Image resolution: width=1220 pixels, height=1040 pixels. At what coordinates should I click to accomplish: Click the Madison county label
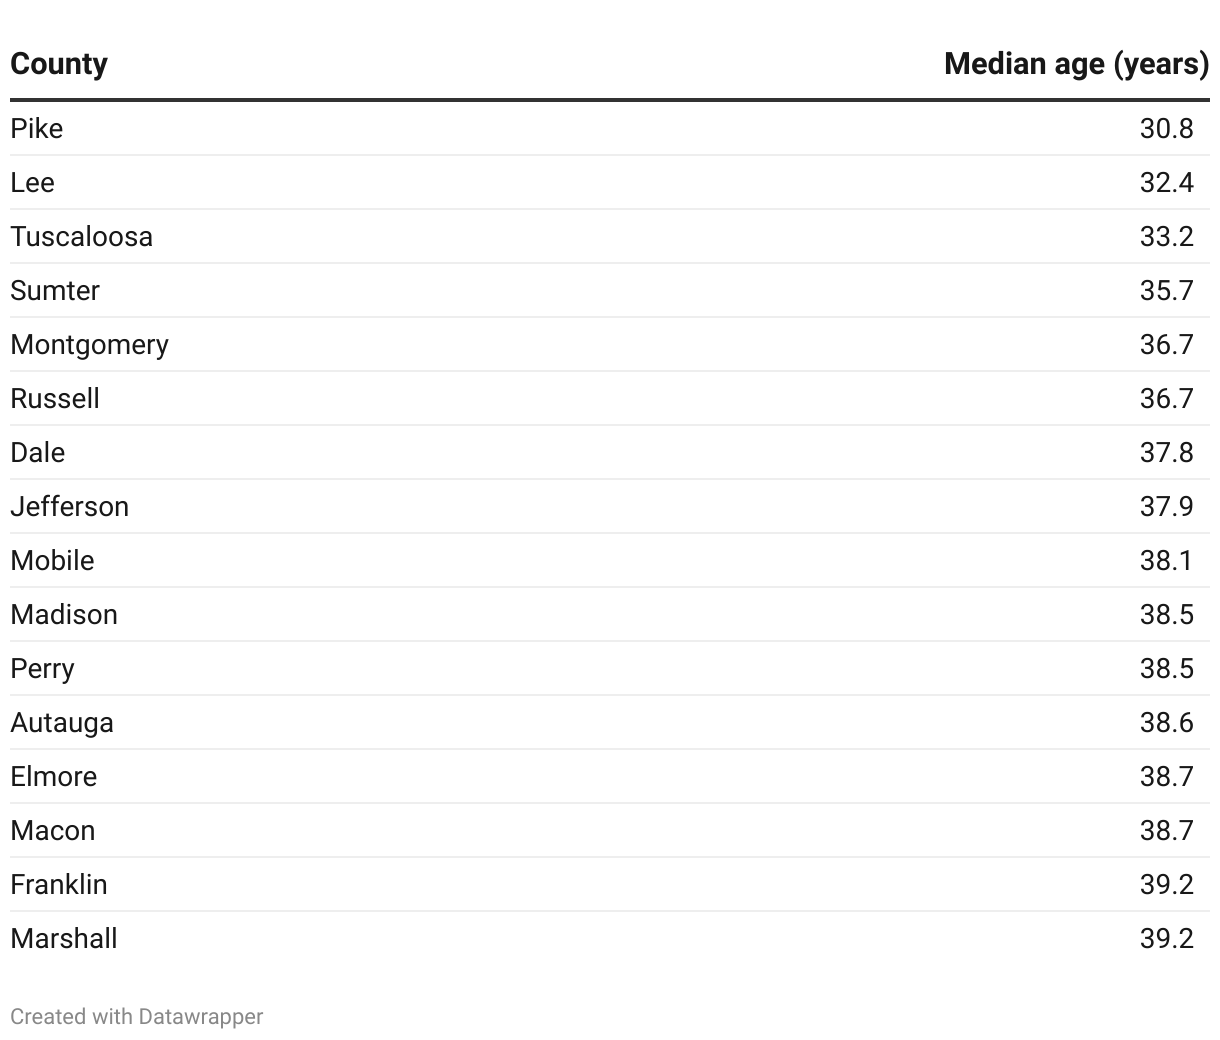64,615
